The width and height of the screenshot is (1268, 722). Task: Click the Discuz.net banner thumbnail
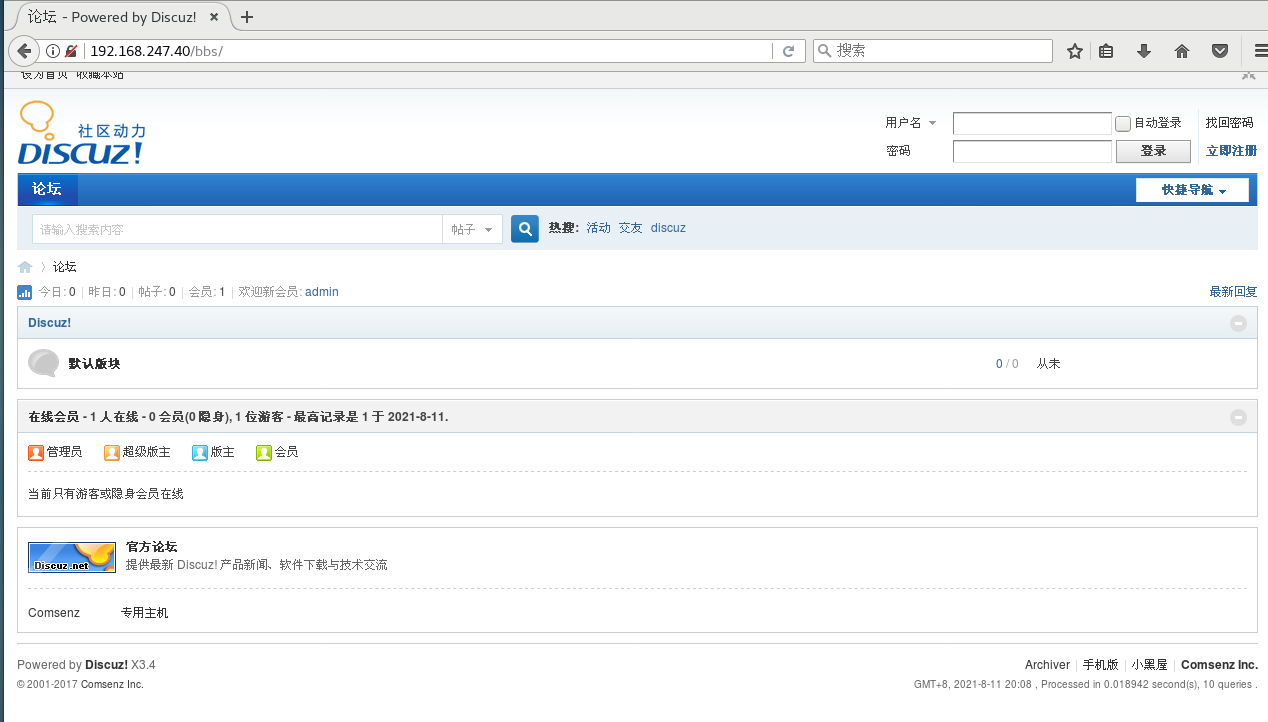pyautogui.click(x=72, y=557)
